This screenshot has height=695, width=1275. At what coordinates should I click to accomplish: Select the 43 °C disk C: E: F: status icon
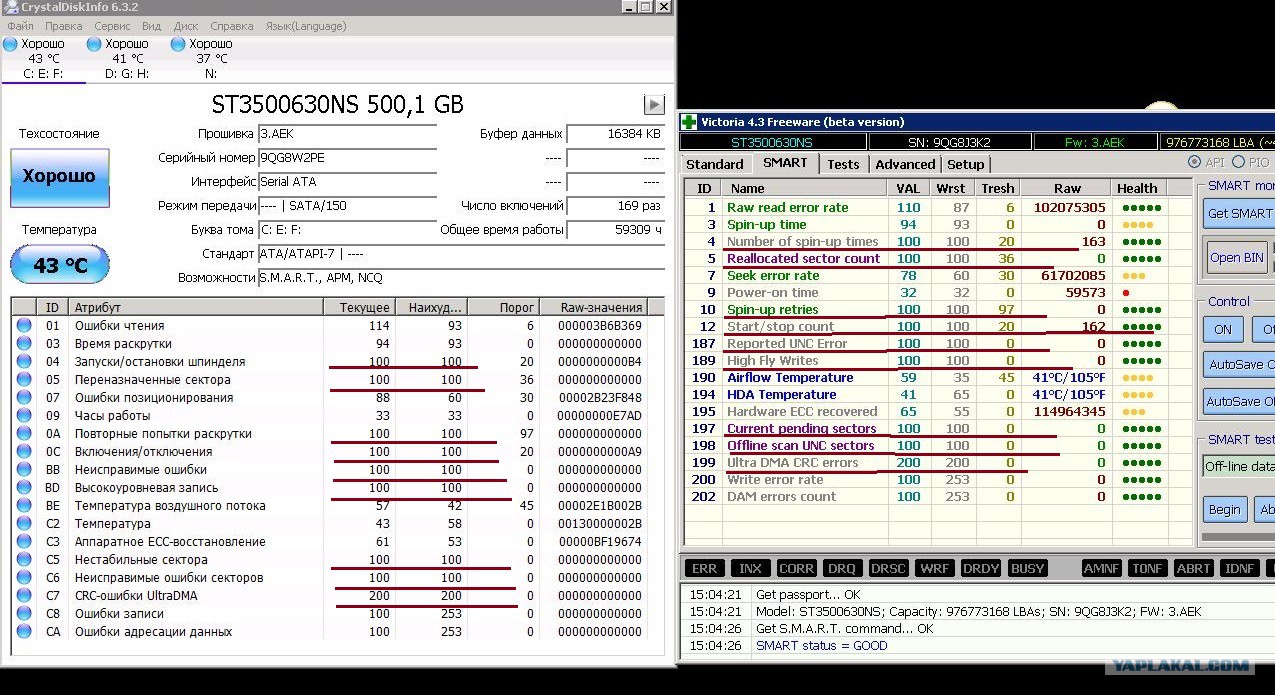[10, 44]
